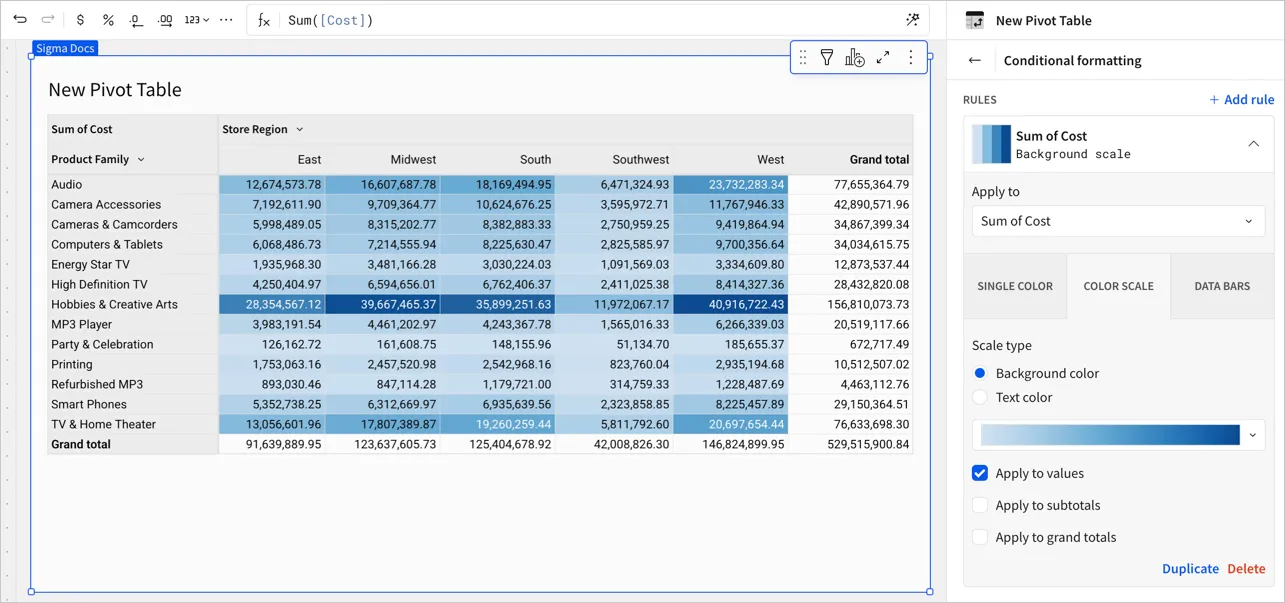Screen dimensions: 1285x603
Task: Select the Smart Phones row label
Action: (89, 404)
